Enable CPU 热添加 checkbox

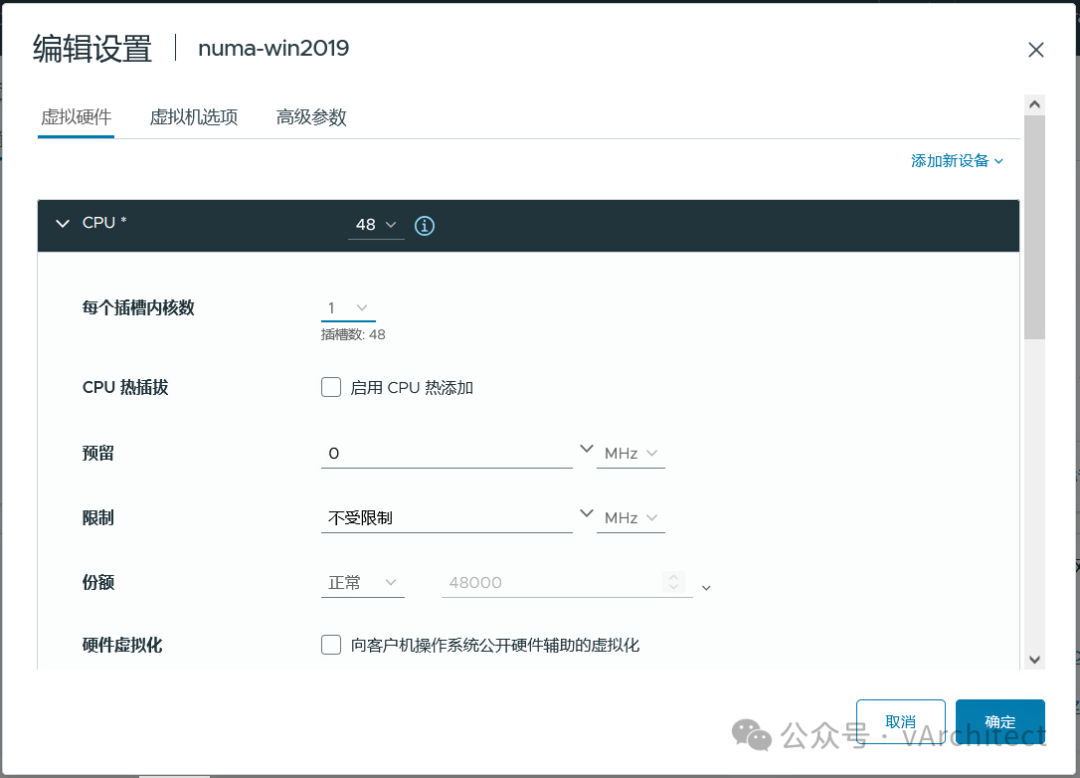click(x=331, y=387)
